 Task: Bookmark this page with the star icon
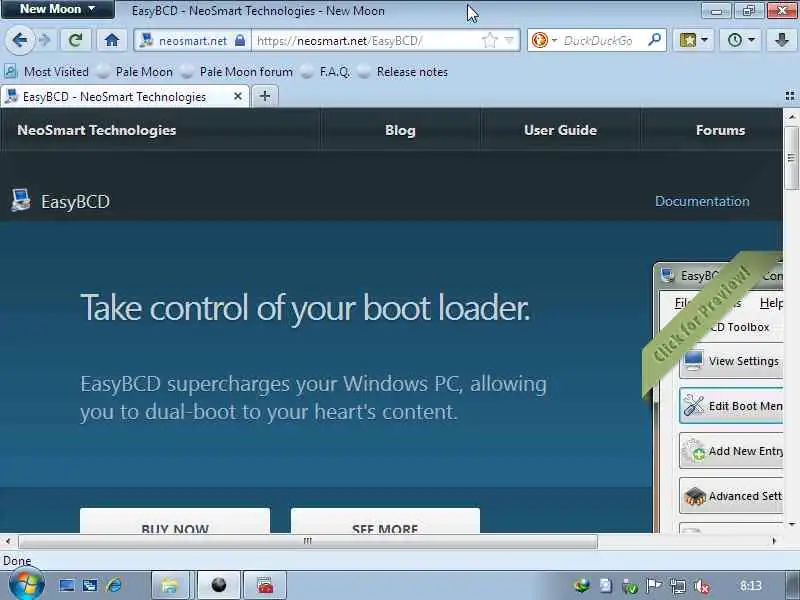489,40
